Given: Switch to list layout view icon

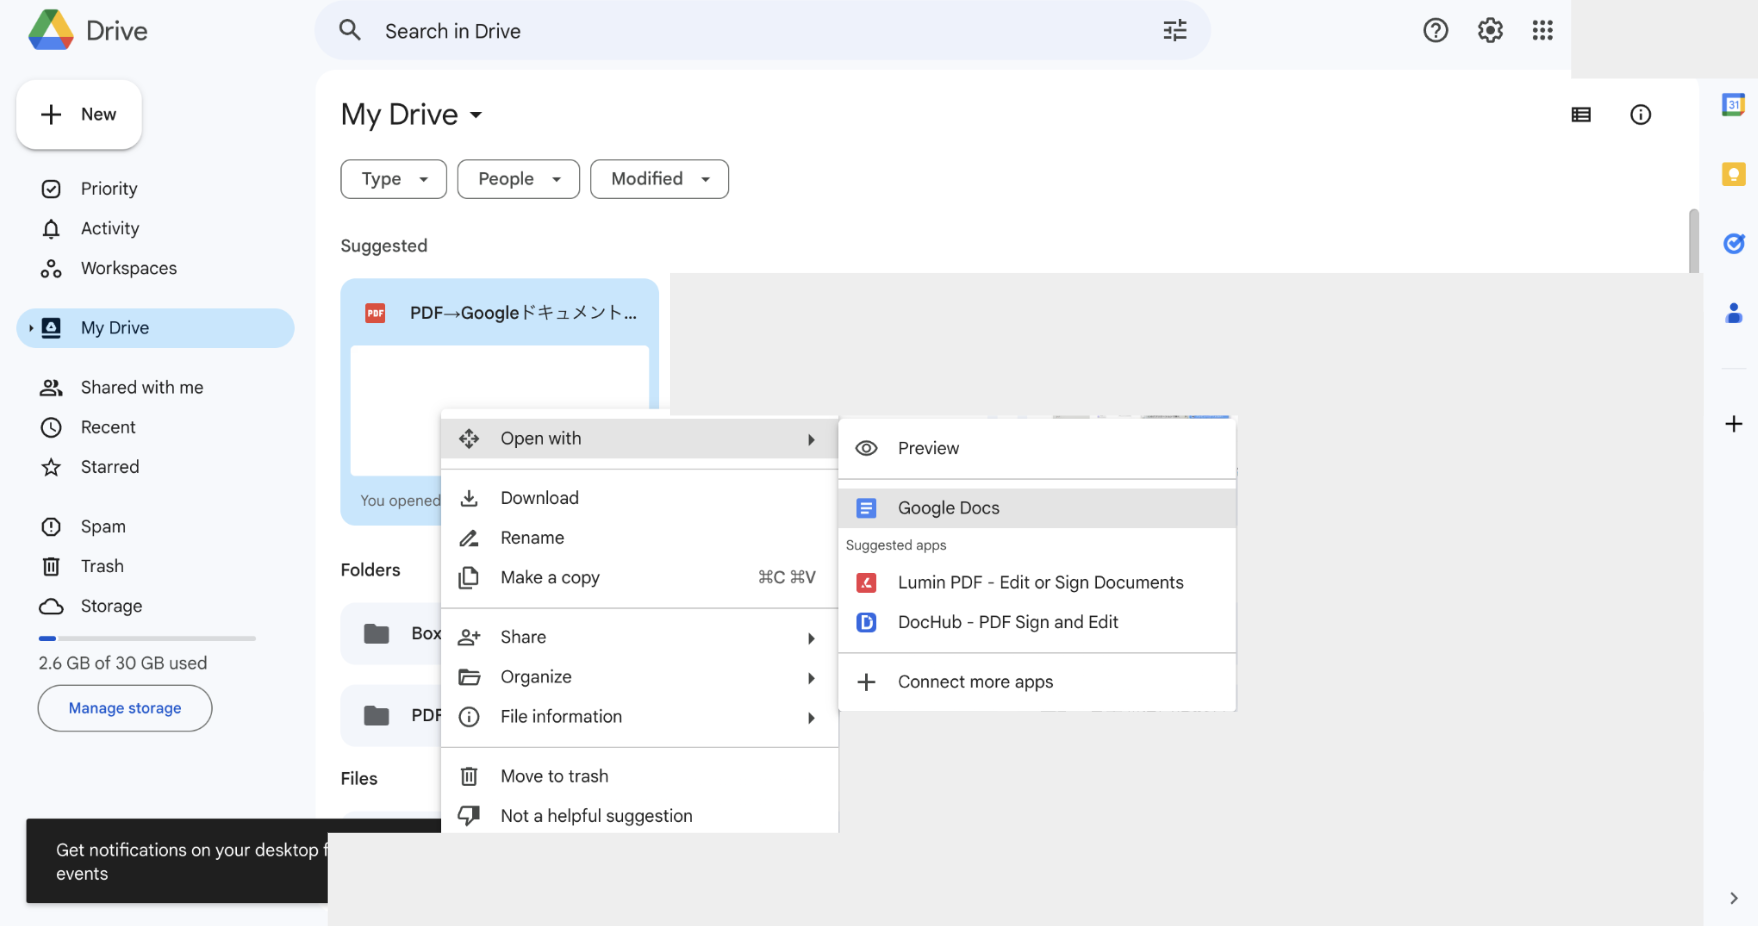Looking at the screenshot, I should pyautogui.click(x=1581, y=115).
